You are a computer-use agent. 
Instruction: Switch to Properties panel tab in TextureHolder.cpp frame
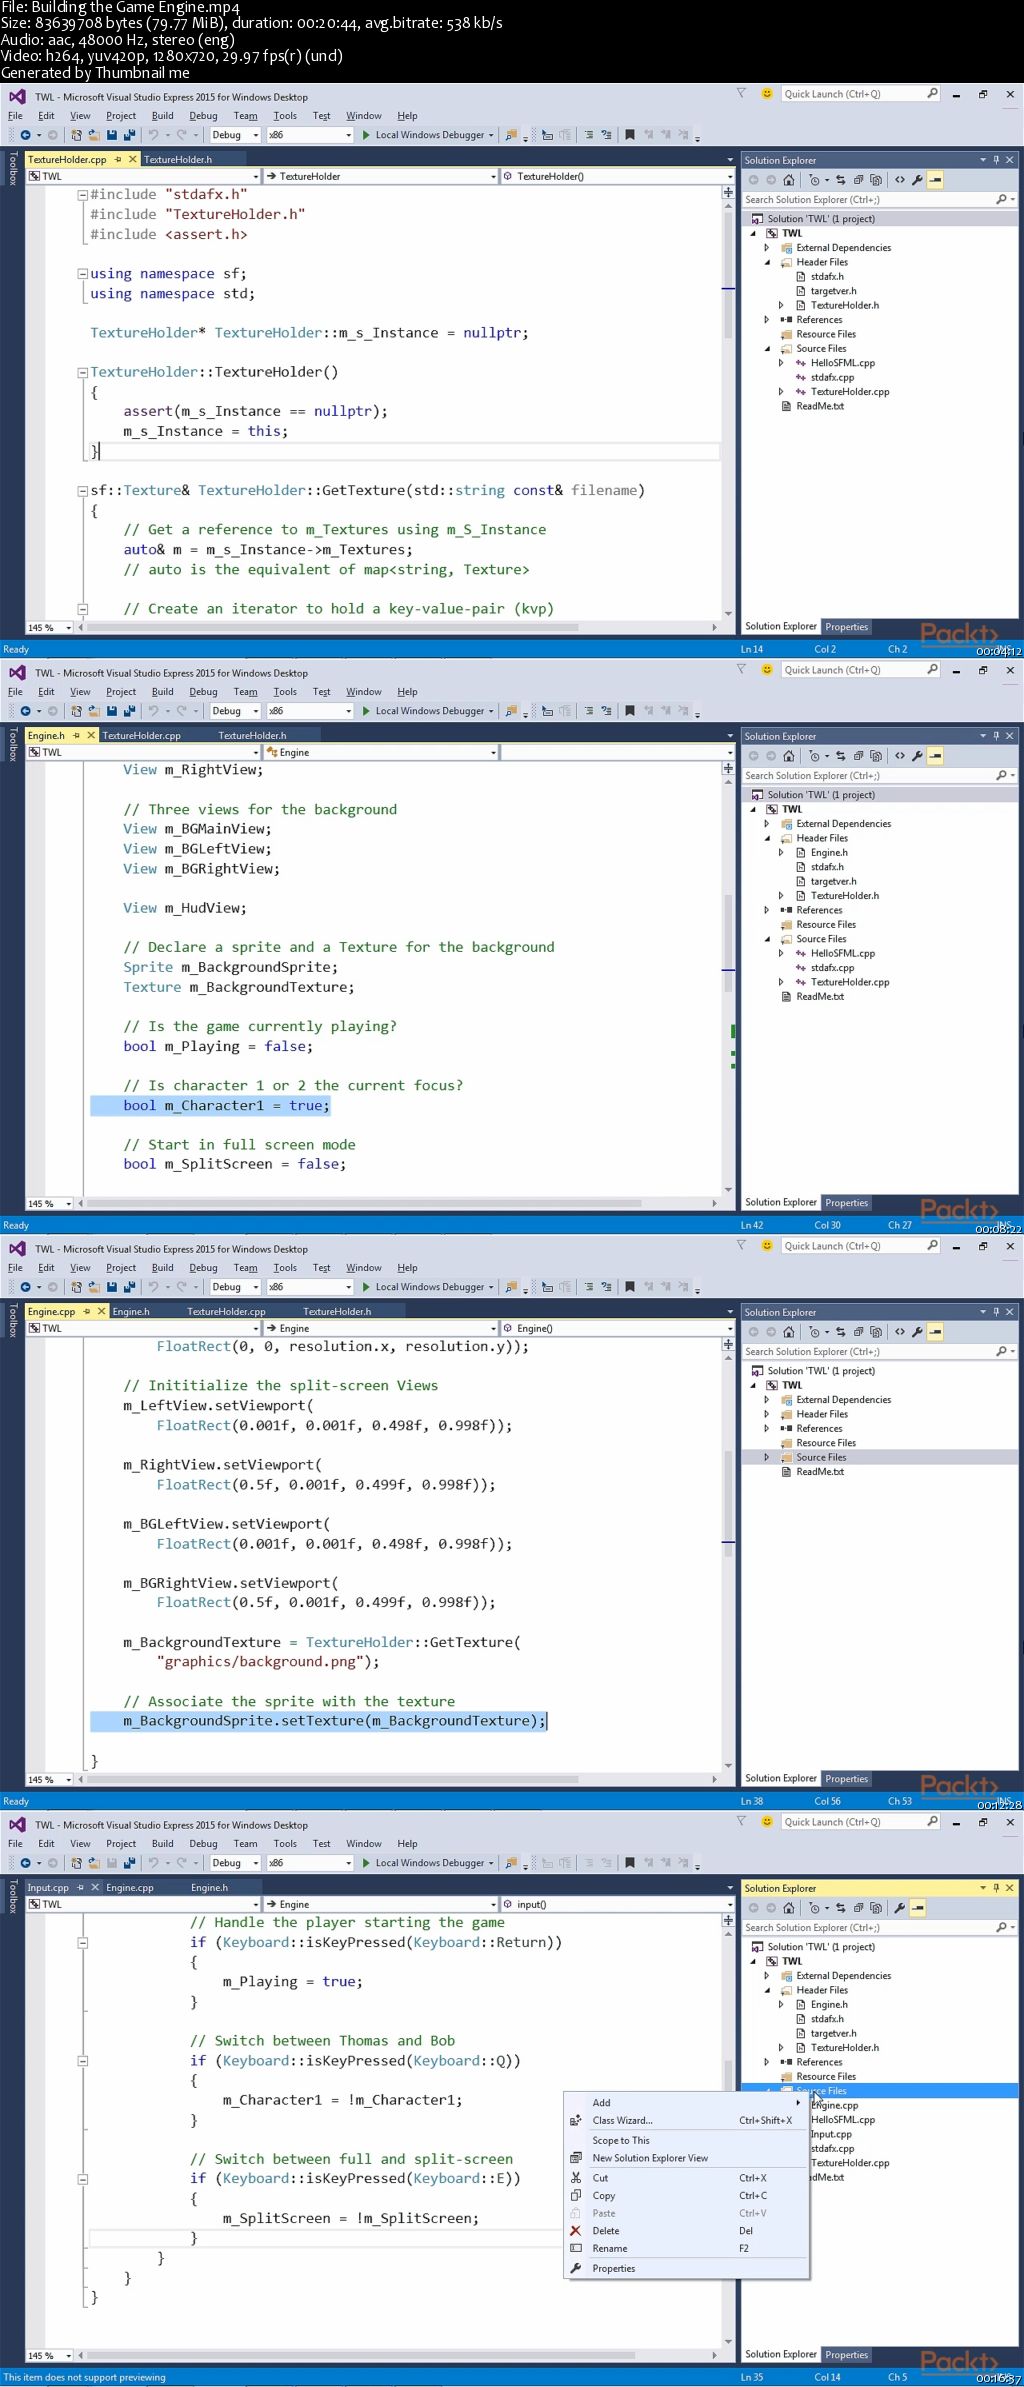coord(847,627)
